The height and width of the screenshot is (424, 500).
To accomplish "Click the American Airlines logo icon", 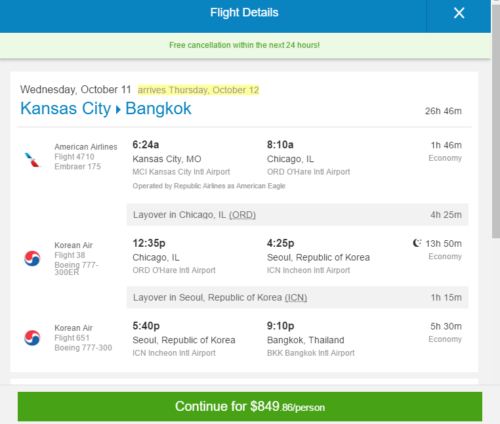I will 32,160.
